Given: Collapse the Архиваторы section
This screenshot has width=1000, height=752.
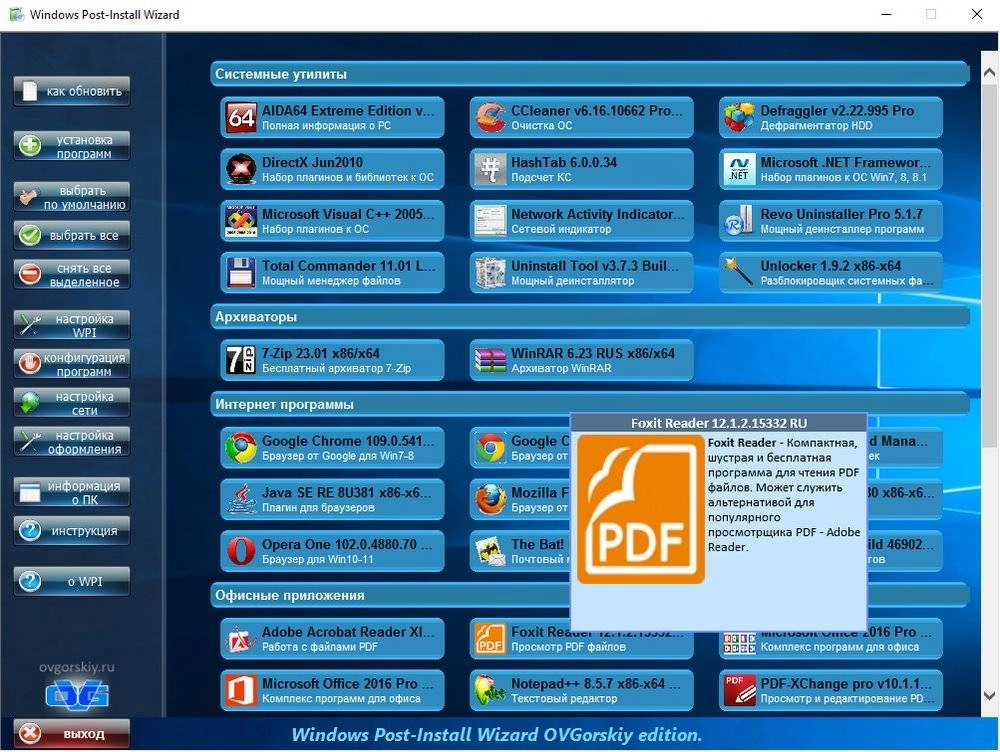Looking at the screenshot, I should click(590, 315).
